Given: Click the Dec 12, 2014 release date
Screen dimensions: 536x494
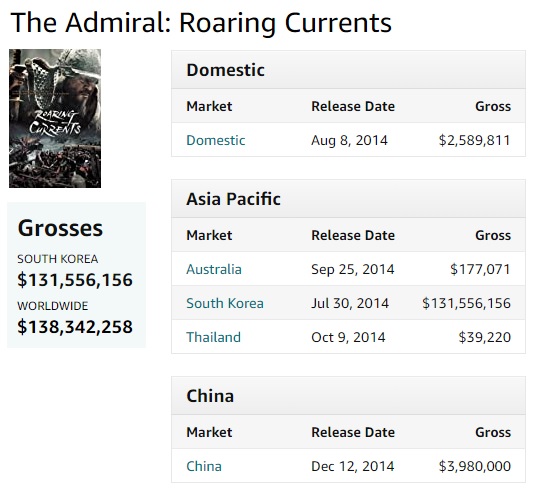Looking at the screenshot, I should pyautogui.click(x=353, y=466).
